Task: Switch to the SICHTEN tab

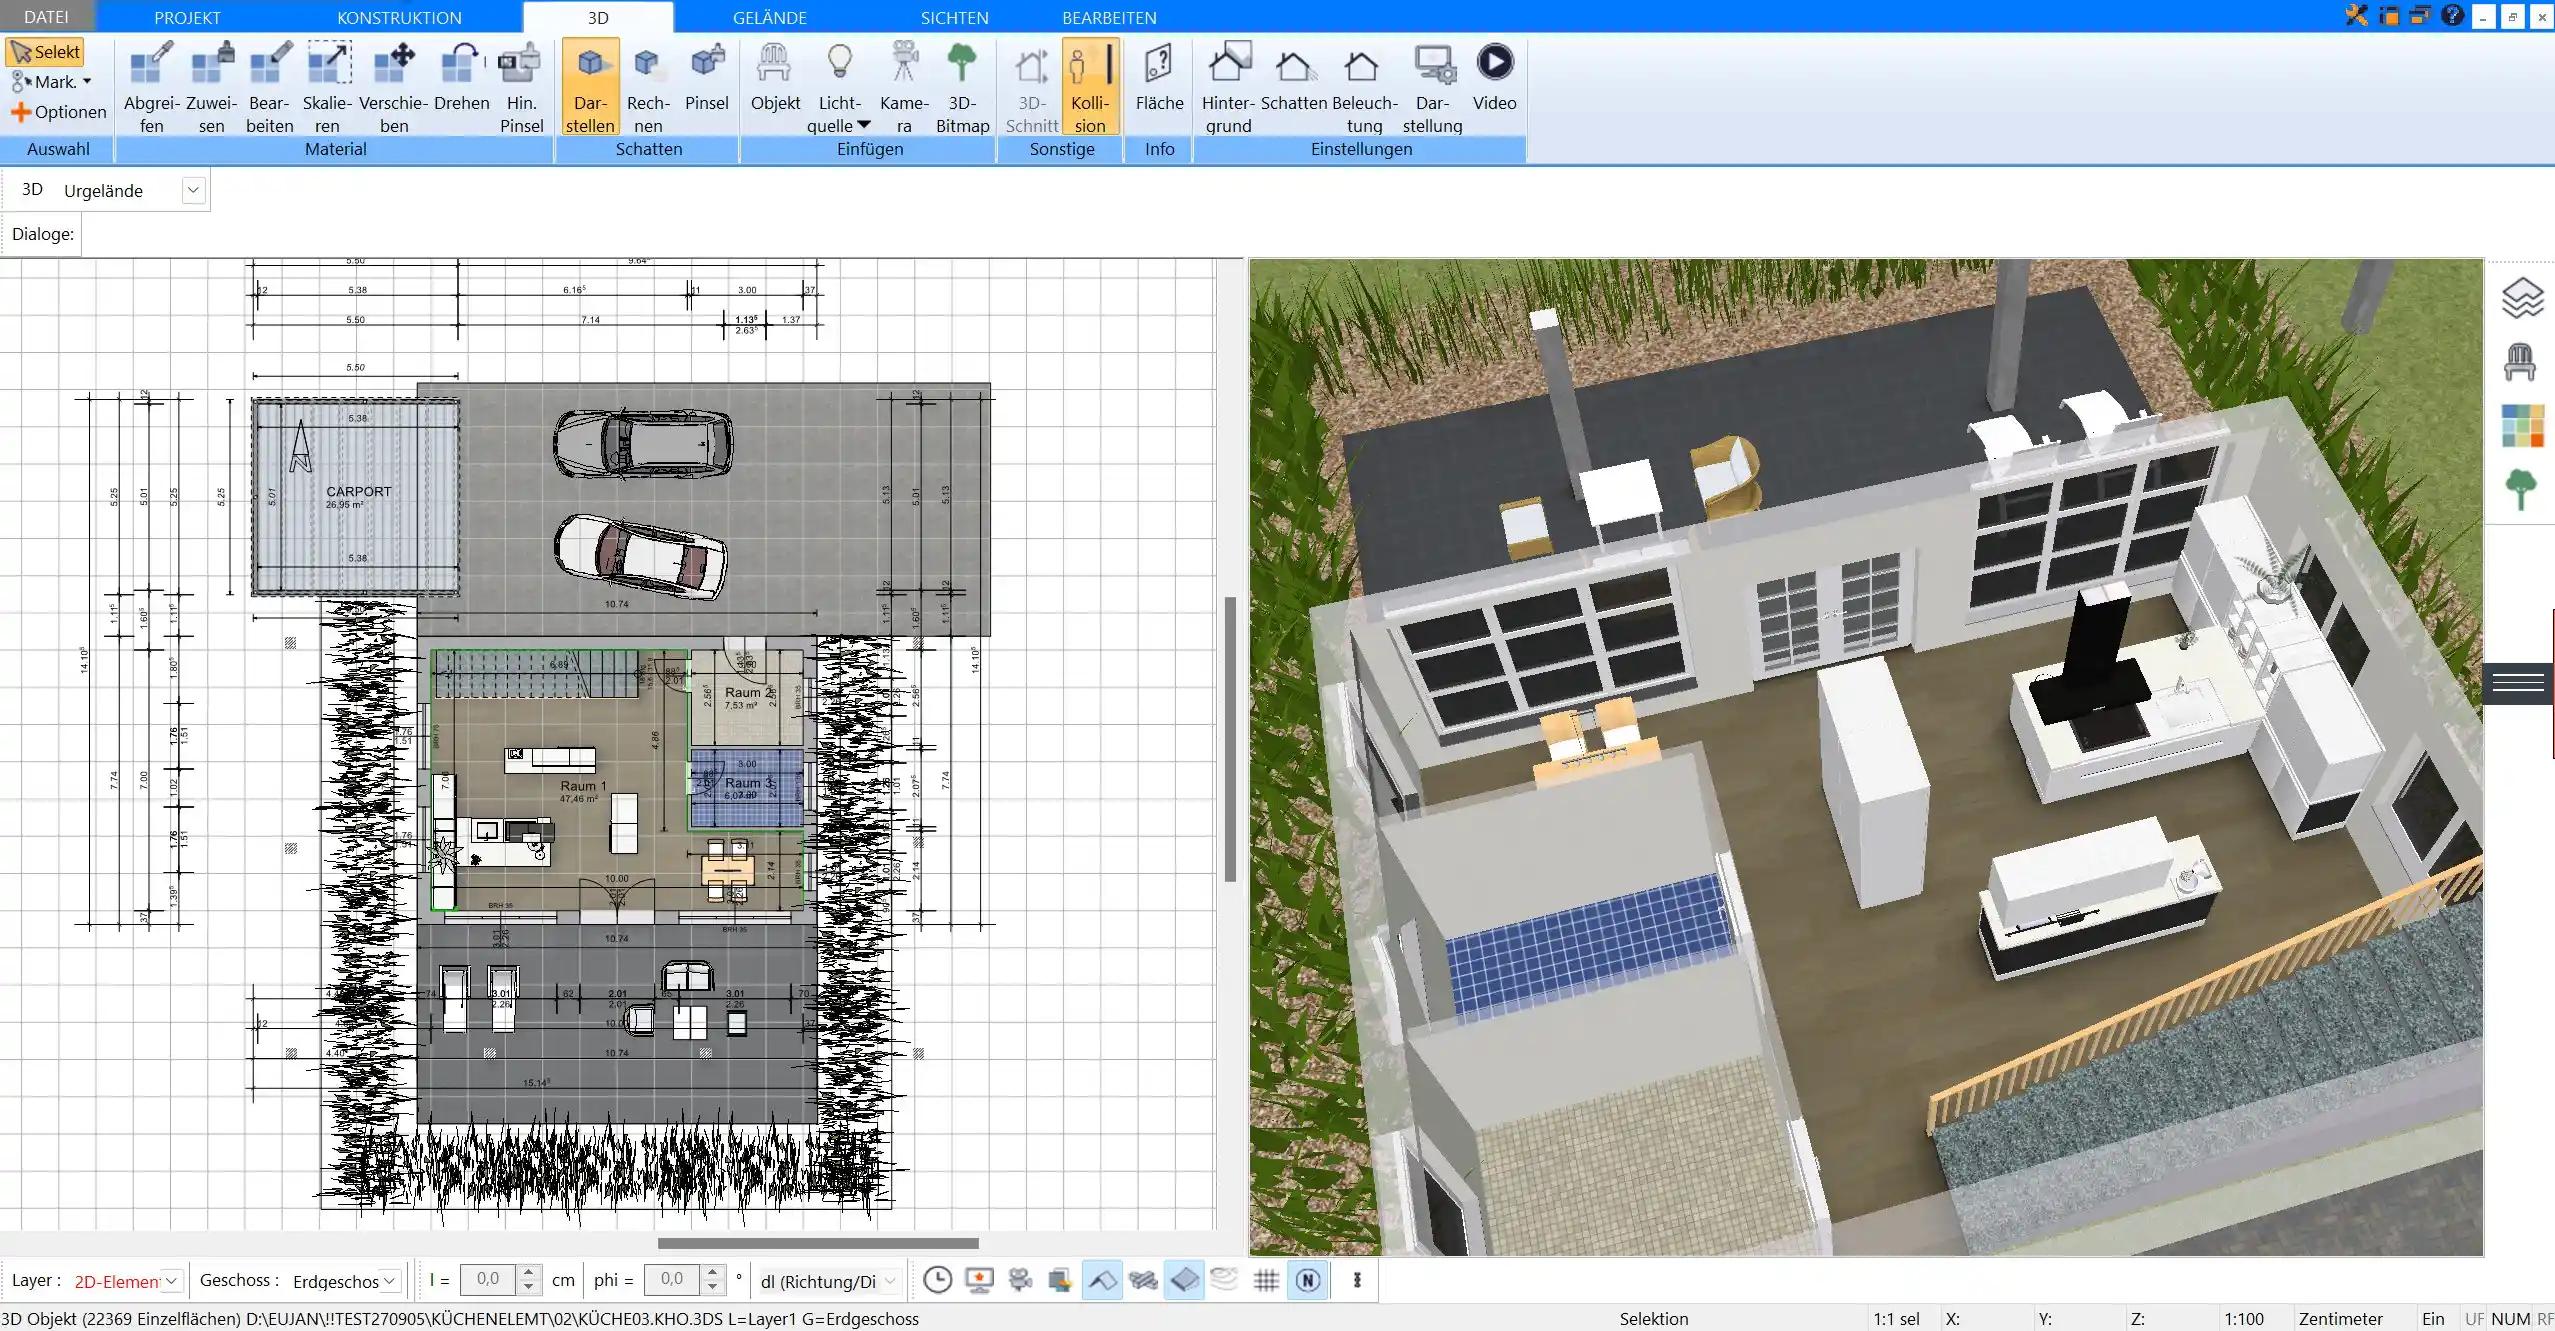Action: pos(954,17)
